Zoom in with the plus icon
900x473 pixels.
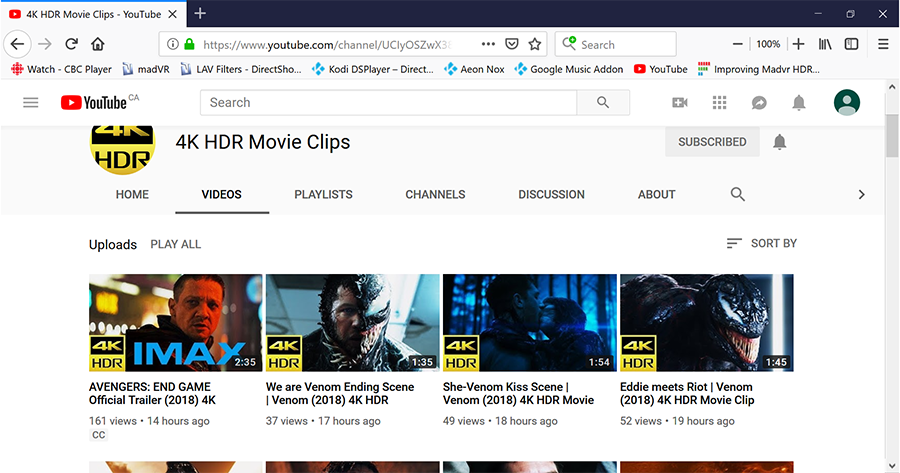(x=798, y=44)
